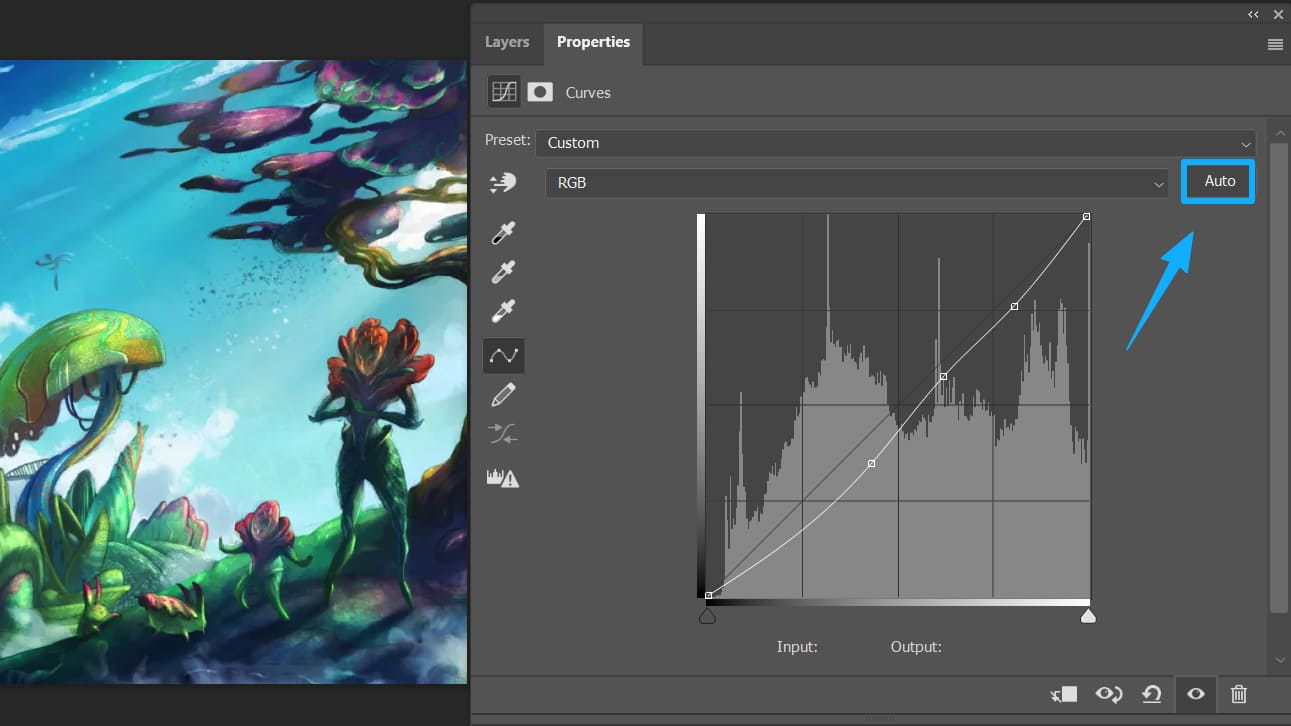Screen dimensions: 1291x726
Task: Click the Auto button
Action: 1219,182
